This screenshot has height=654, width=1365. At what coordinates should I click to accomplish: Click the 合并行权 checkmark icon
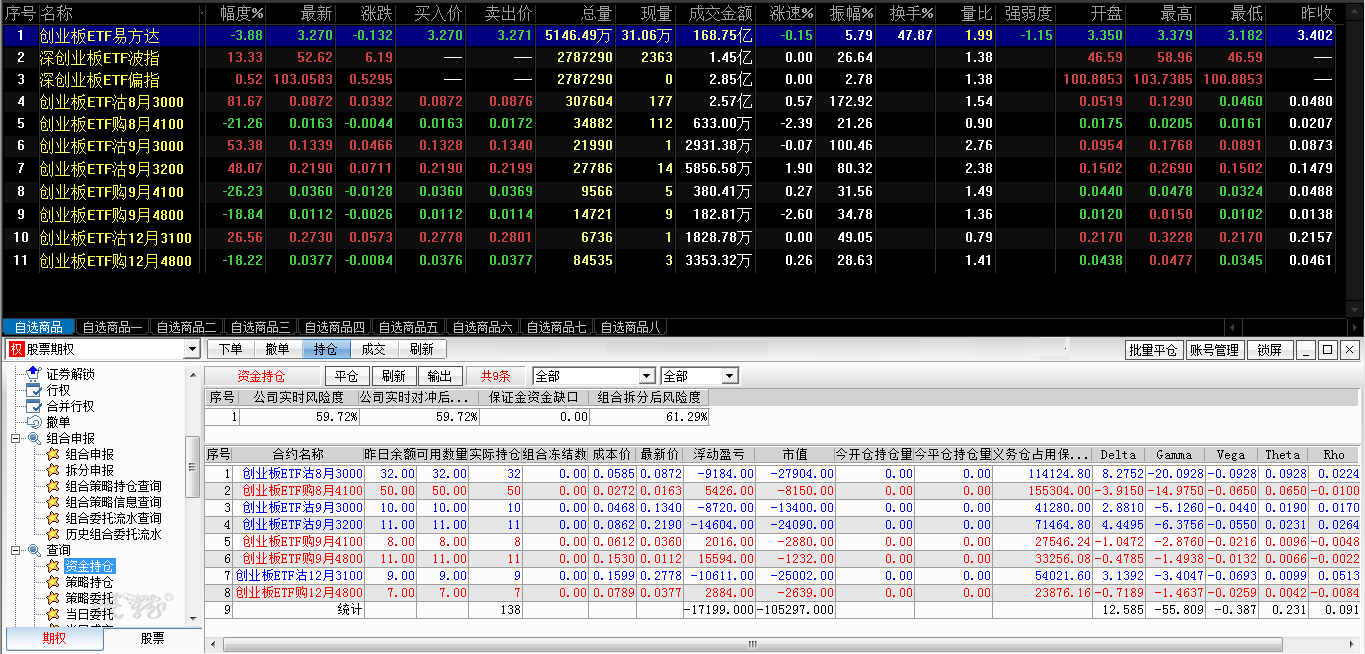click(x=34, y=406)
